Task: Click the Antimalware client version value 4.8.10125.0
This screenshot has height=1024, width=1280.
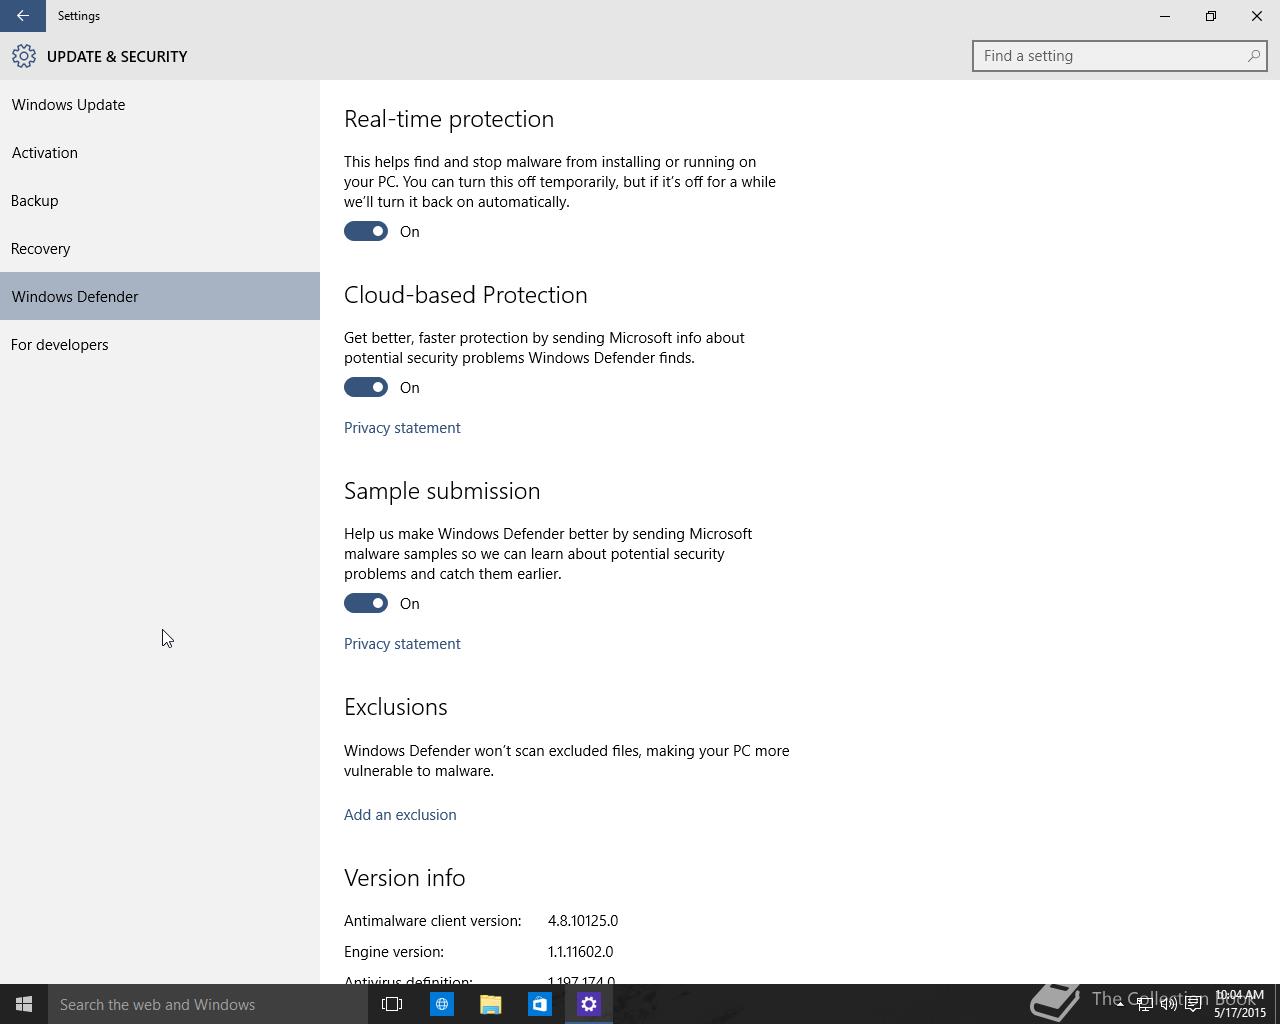Action: coord(583,920)
